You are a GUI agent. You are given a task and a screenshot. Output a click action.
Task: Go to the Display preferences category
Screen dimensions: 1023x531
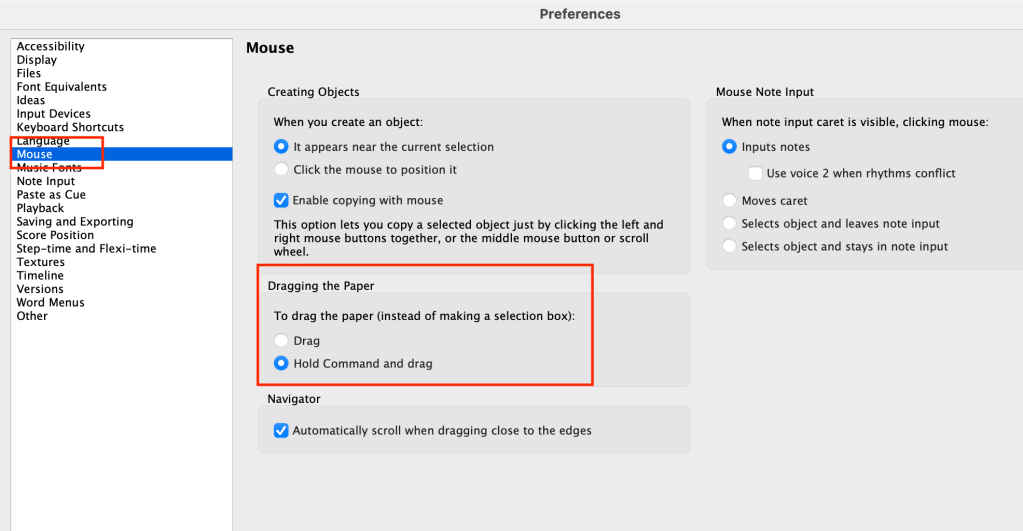point(37,60)
